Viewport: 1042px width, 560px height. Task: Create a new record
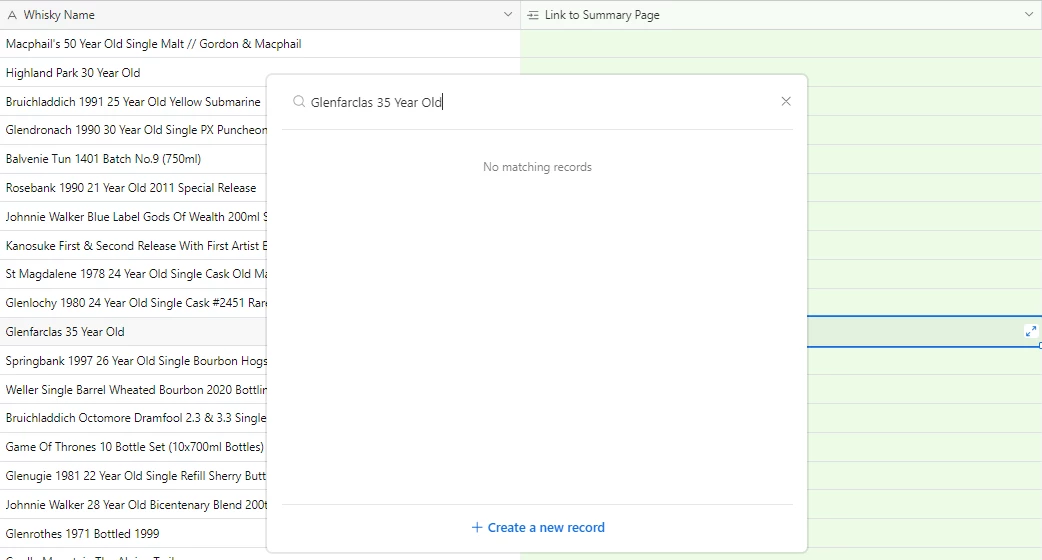pyautogui.click(x=538, y=527)
